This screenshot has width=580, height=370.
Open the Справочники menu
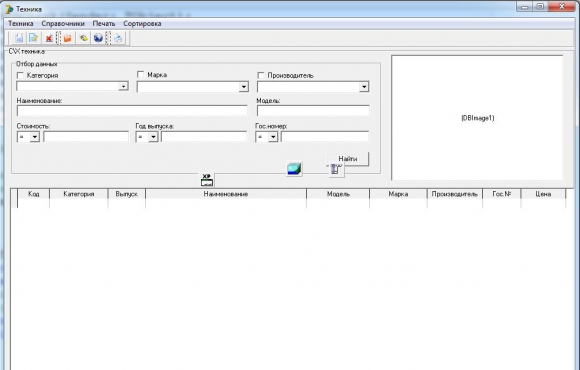tap(63, 24)
